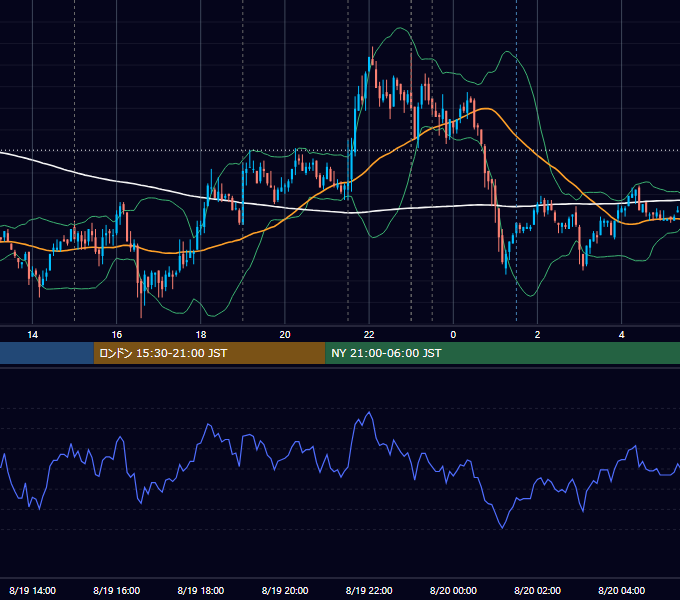Click the 8/20 02:00 date label
The width and height of the screenshot is (680, 600).
pos(537,590)
